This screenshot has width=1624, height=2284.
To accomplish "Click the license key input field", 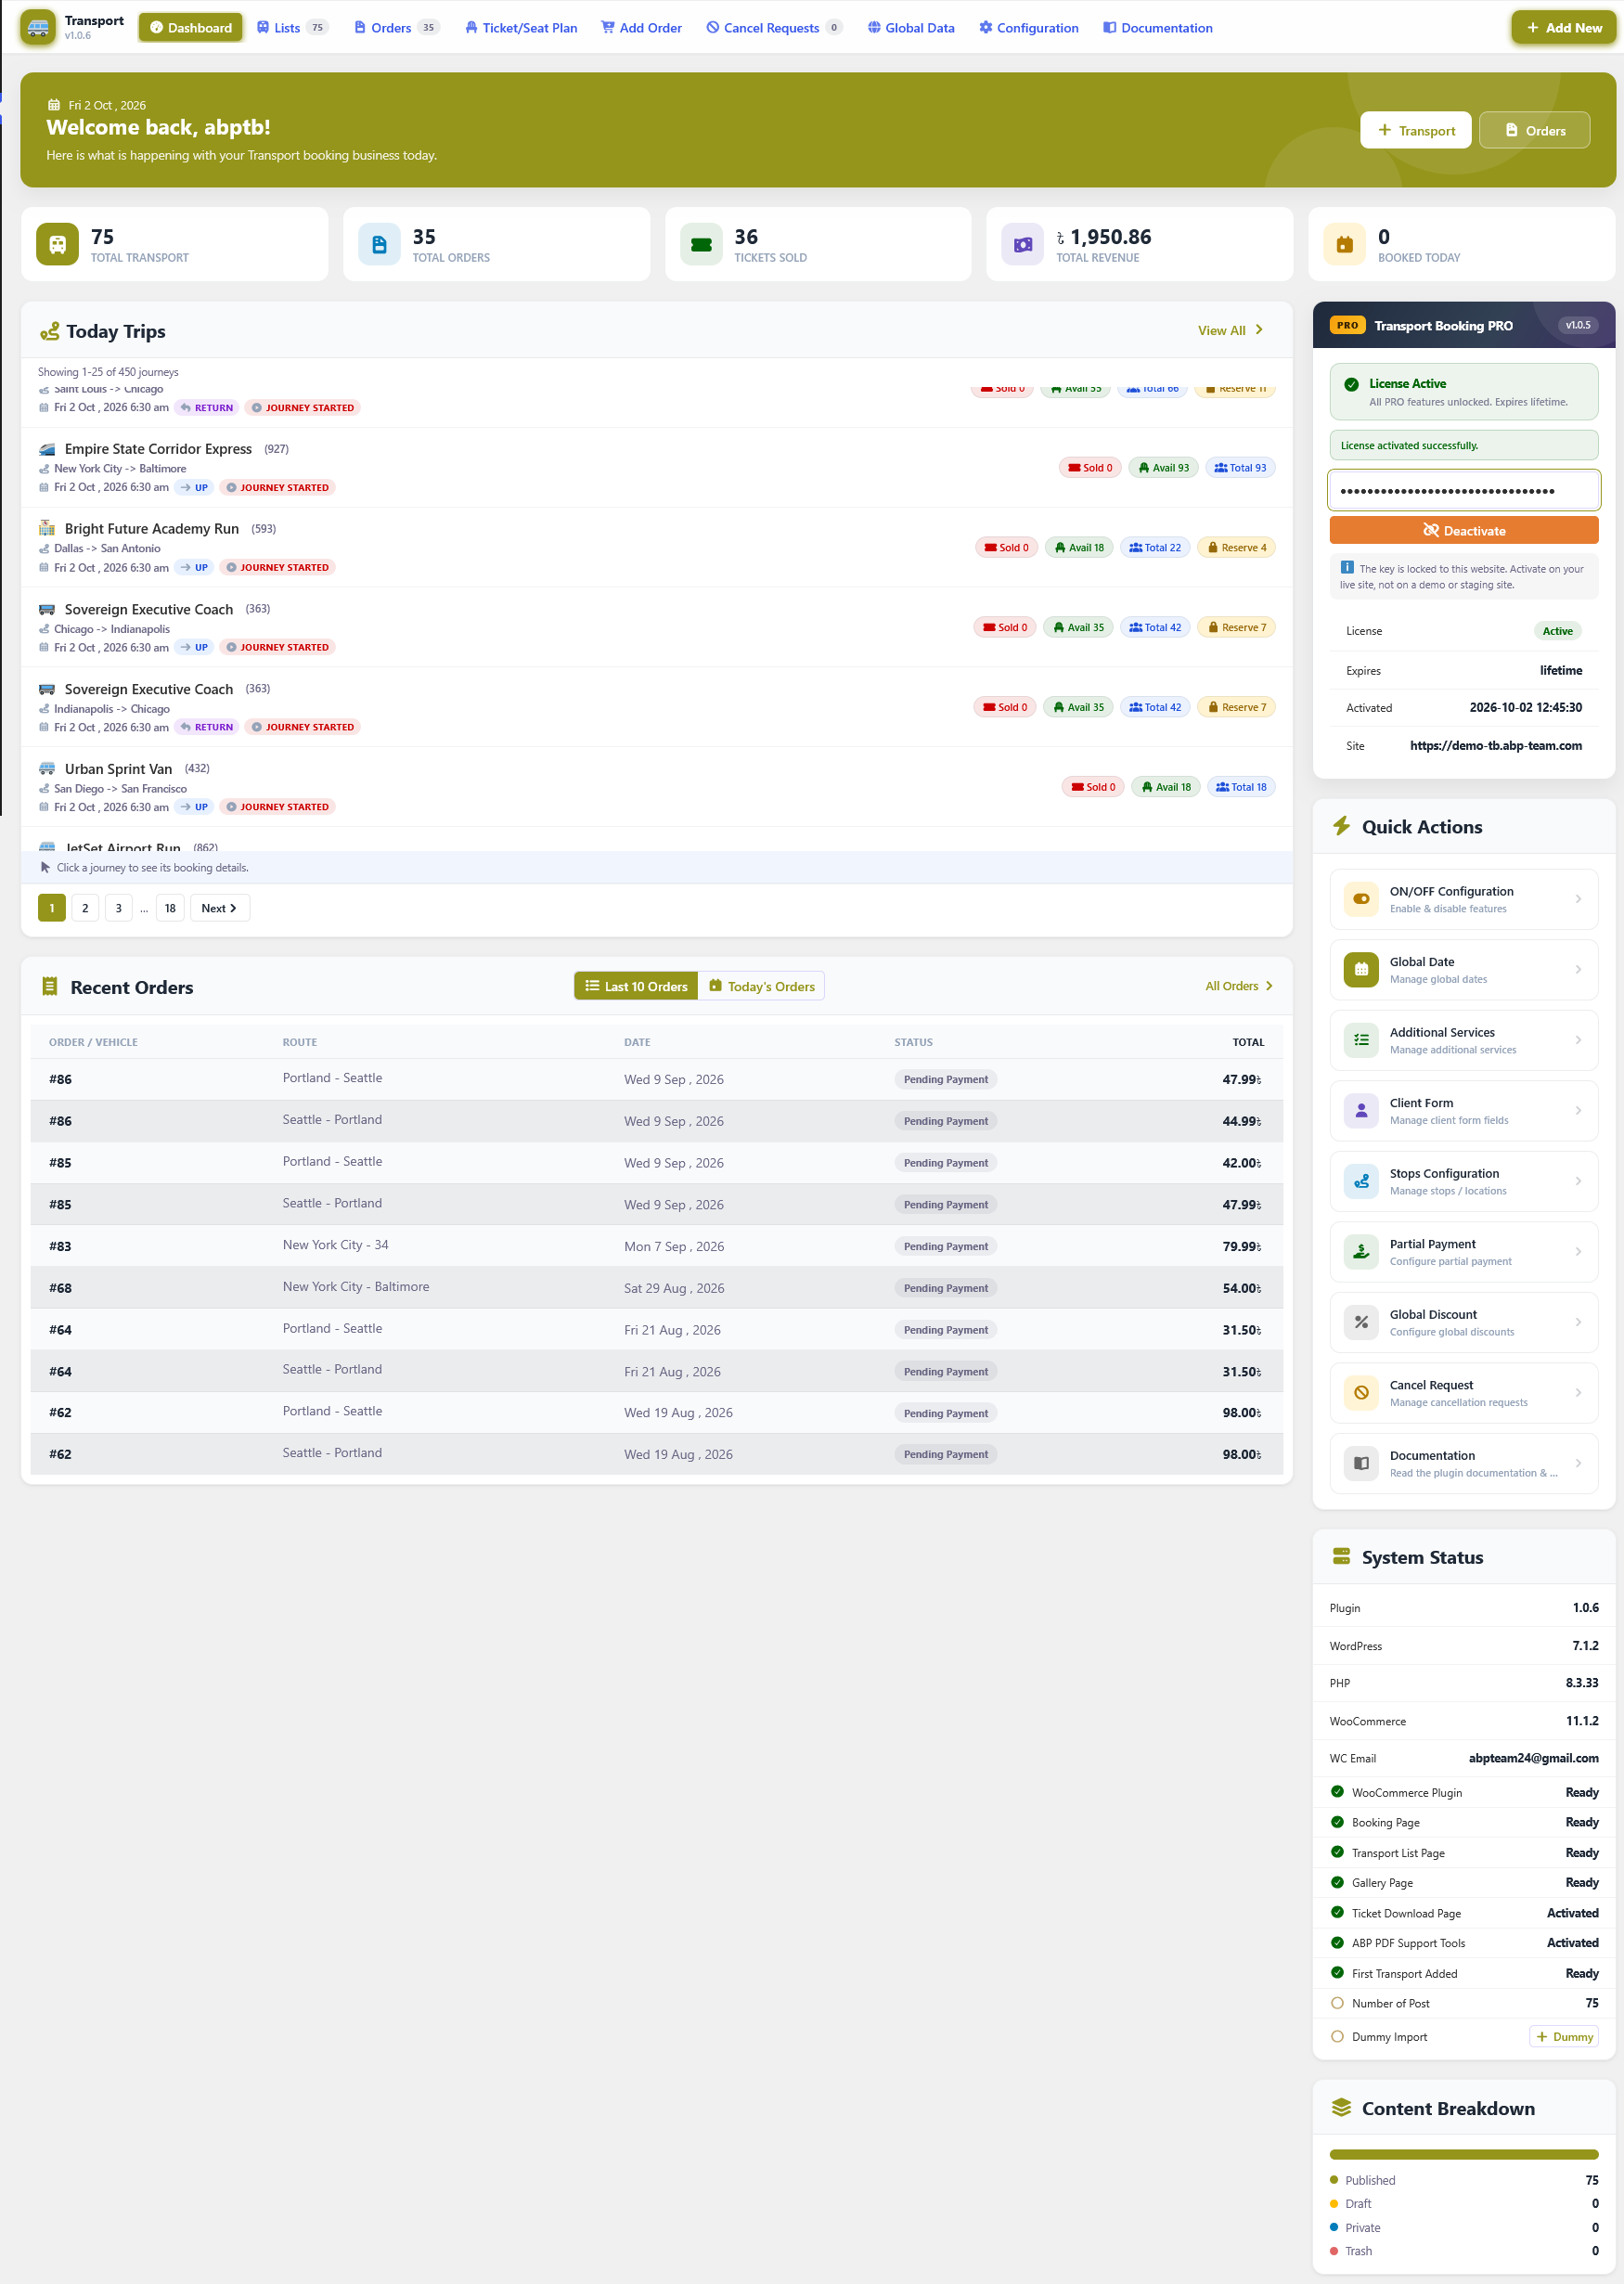I will [x=1463, y=490].
